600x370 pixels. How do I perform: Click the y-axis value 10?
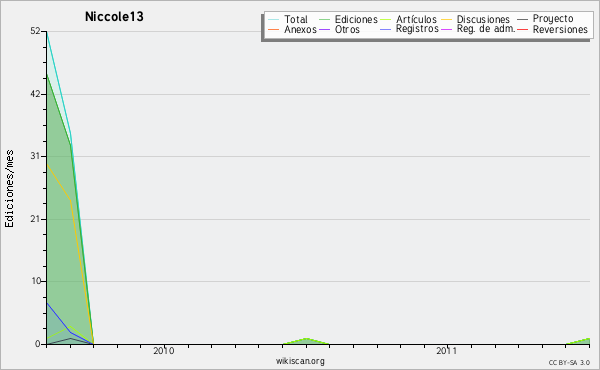point(36,281)
